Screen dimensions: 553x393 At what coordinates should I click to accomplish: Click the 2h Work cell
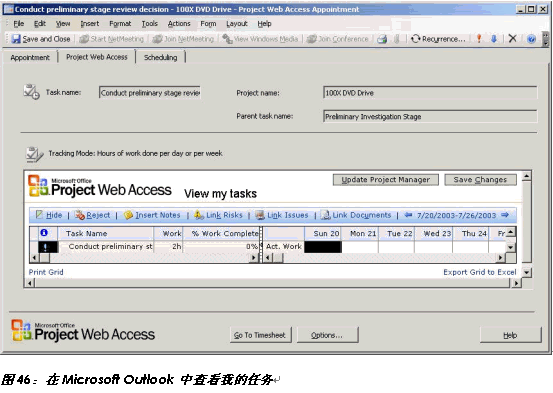169,247
